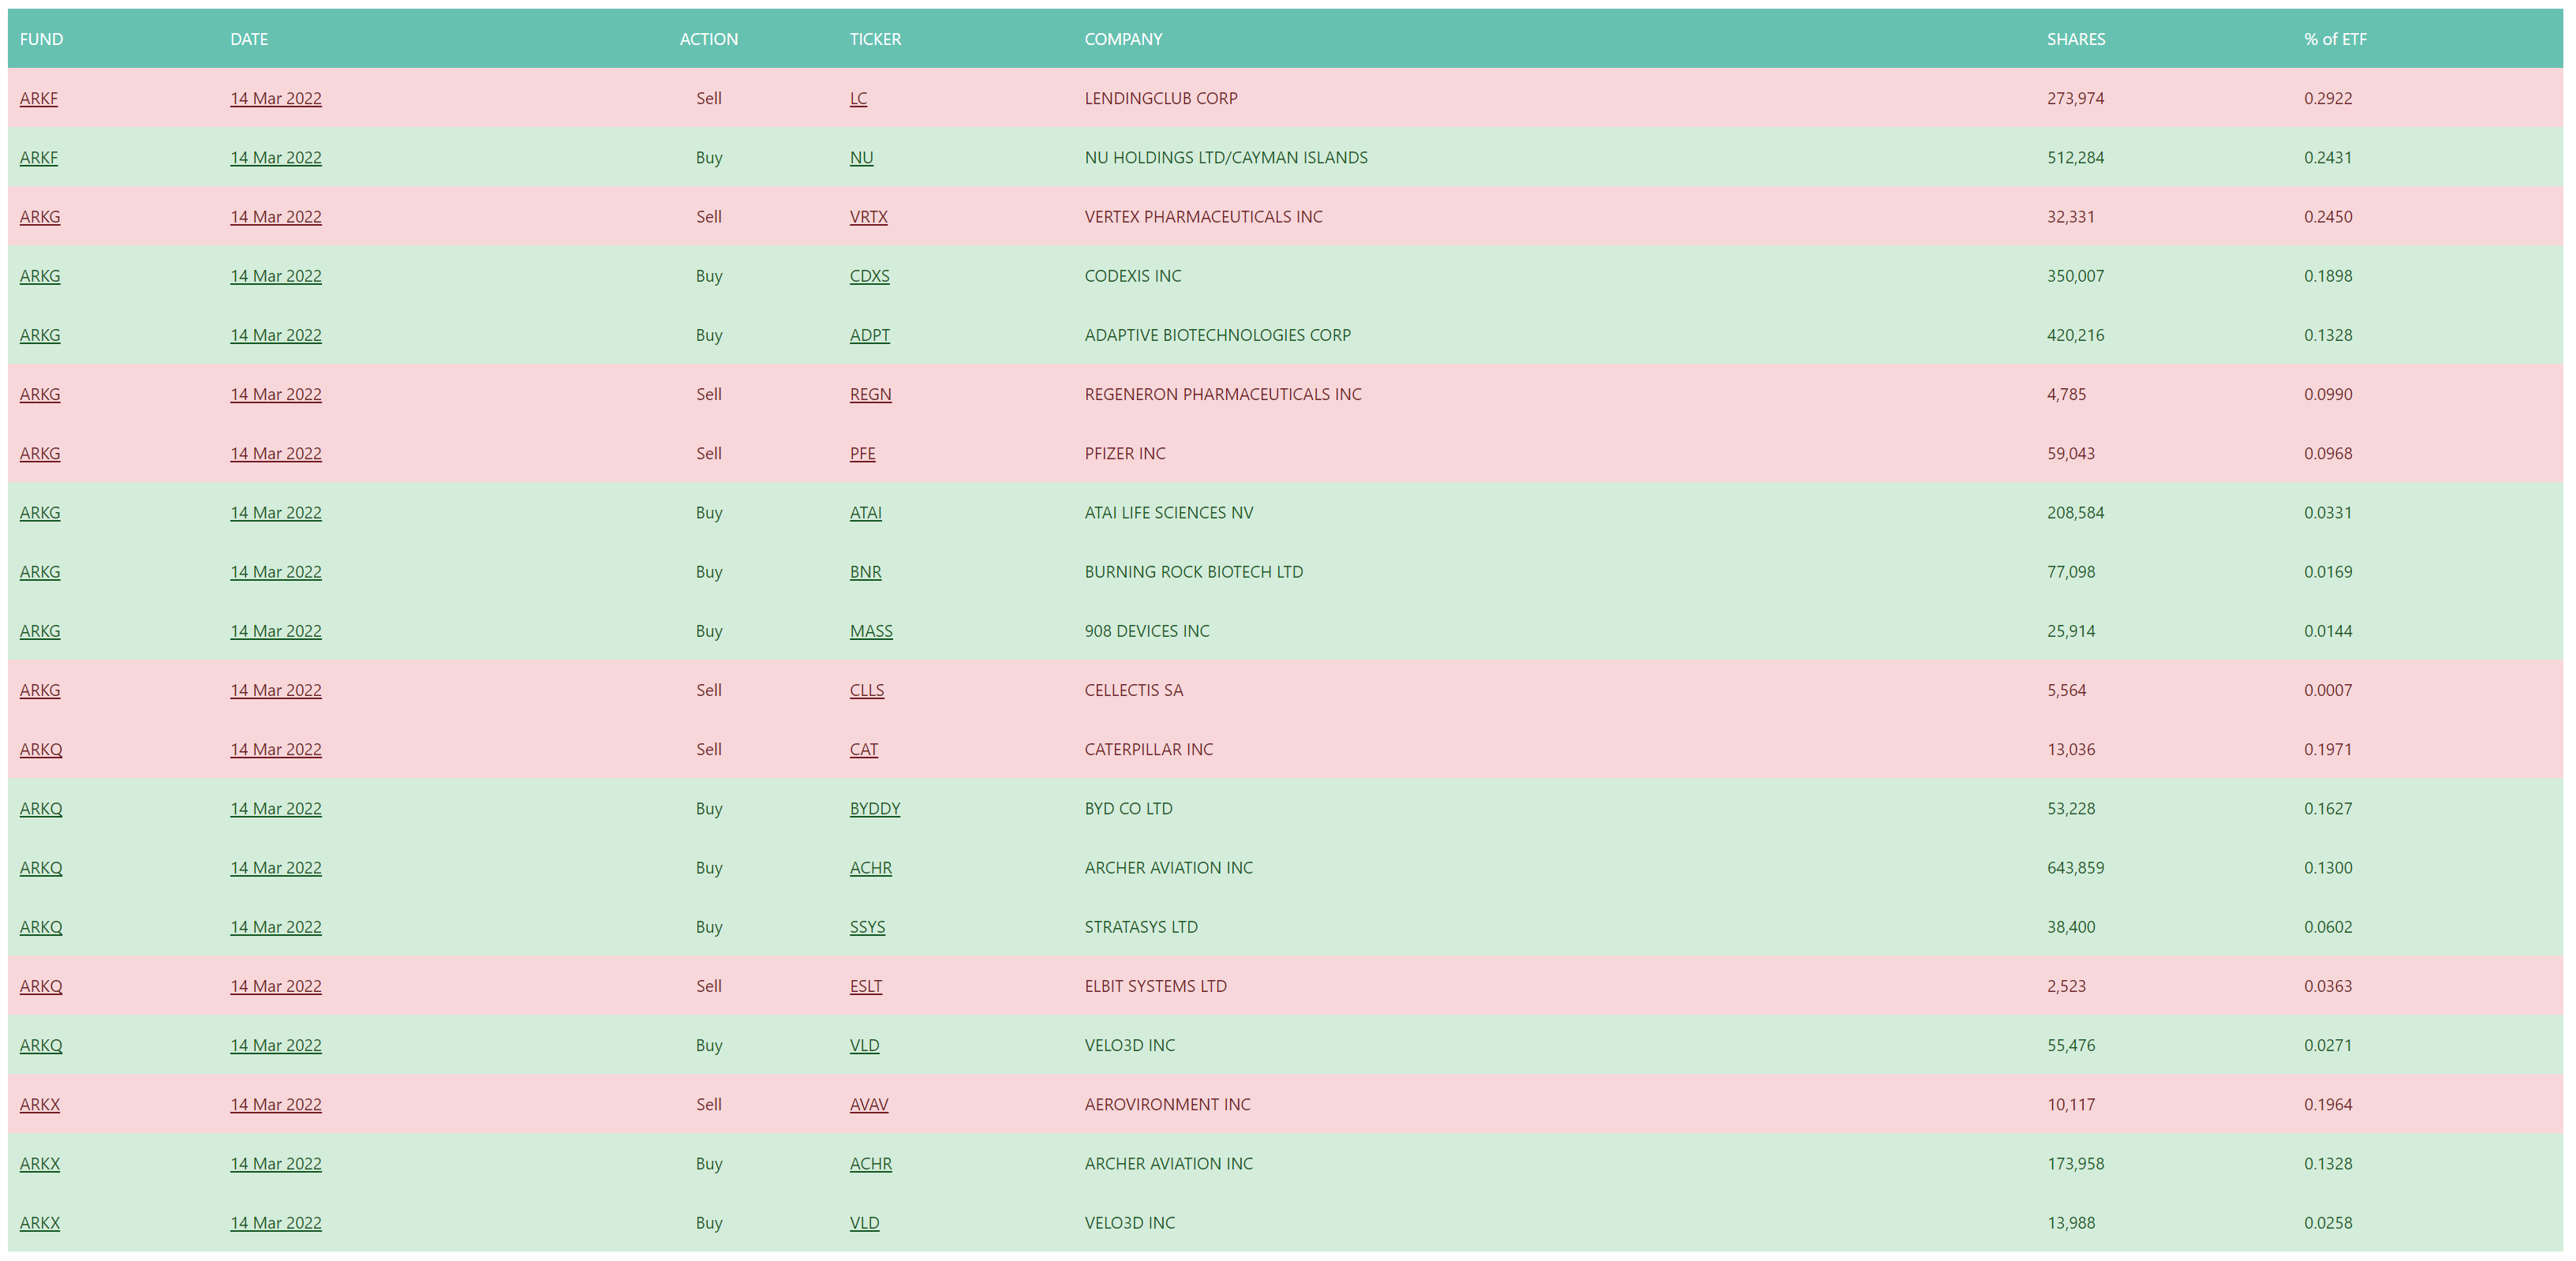Click the TICKER column header
The image size is (2576, 1261).
[x=875, y=39]
